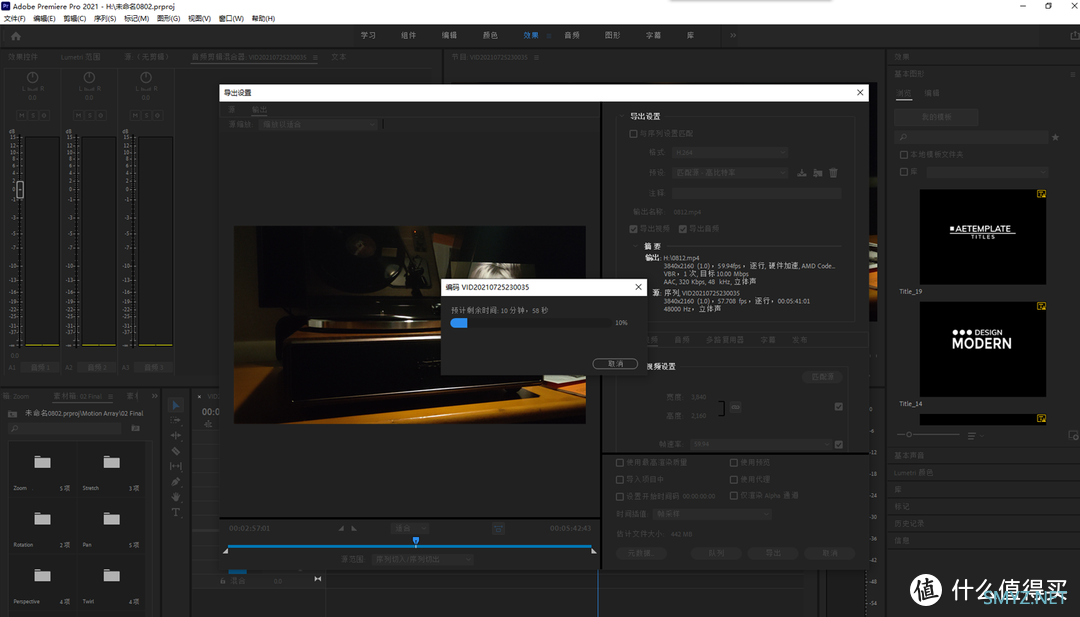The height and width of the screenshot is (617, 1080).
Task: Select the Ripple Edit tool
Action: coord(176,435)
